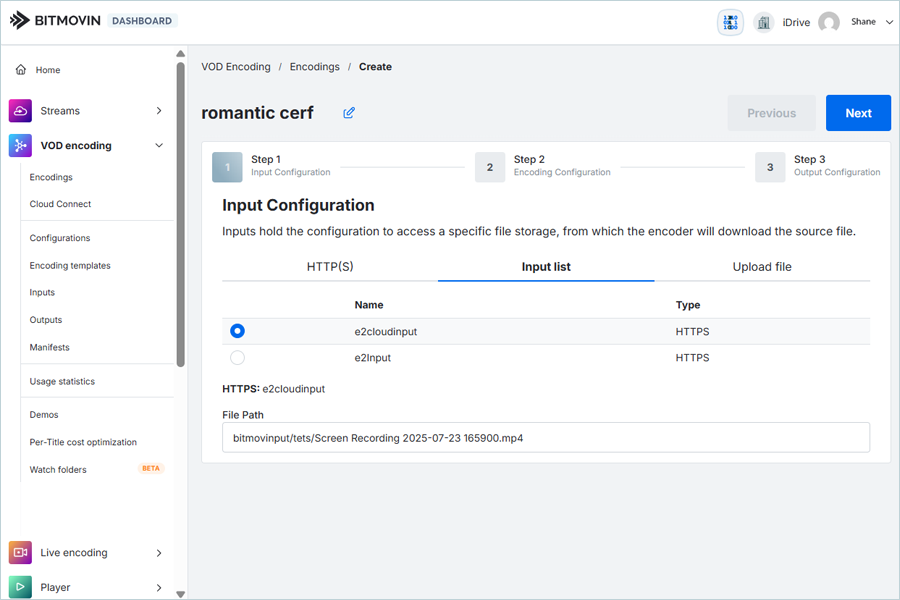Click the Home icon in sidebar
The height and width of the screenshot is (600, 900).
[21, 70]
